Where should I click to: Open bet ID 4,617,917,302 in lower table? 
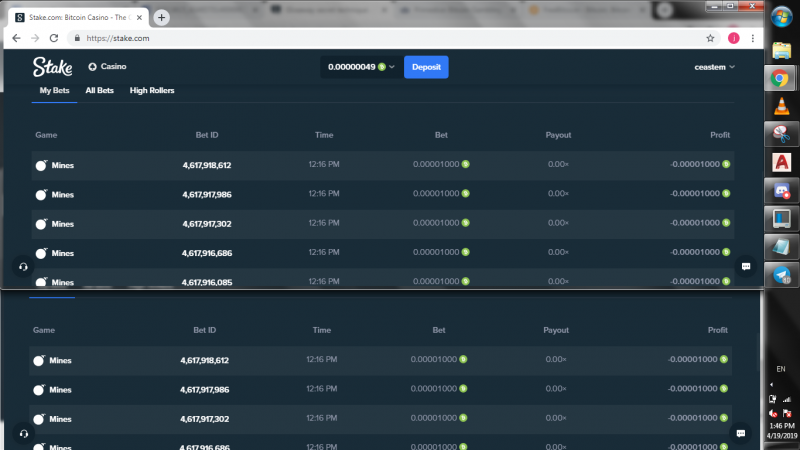(205, 419)
